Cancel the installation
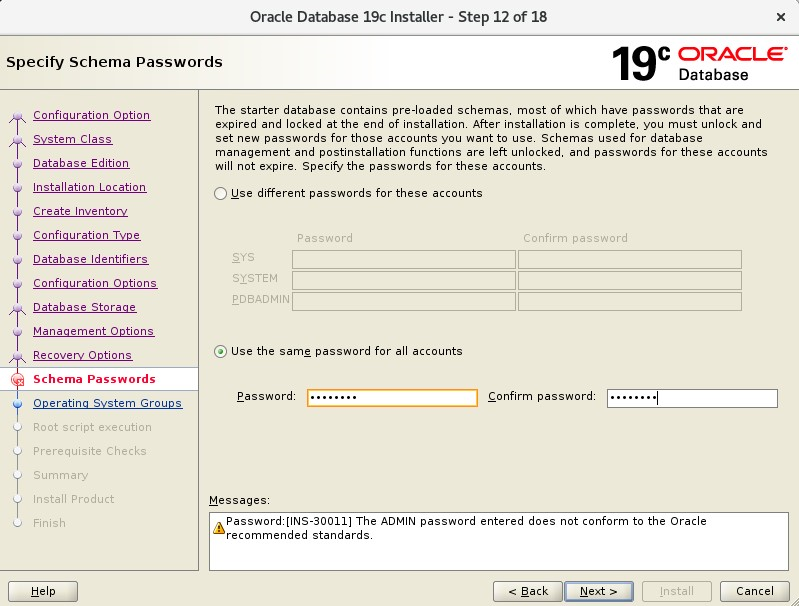 click(755, 591)
